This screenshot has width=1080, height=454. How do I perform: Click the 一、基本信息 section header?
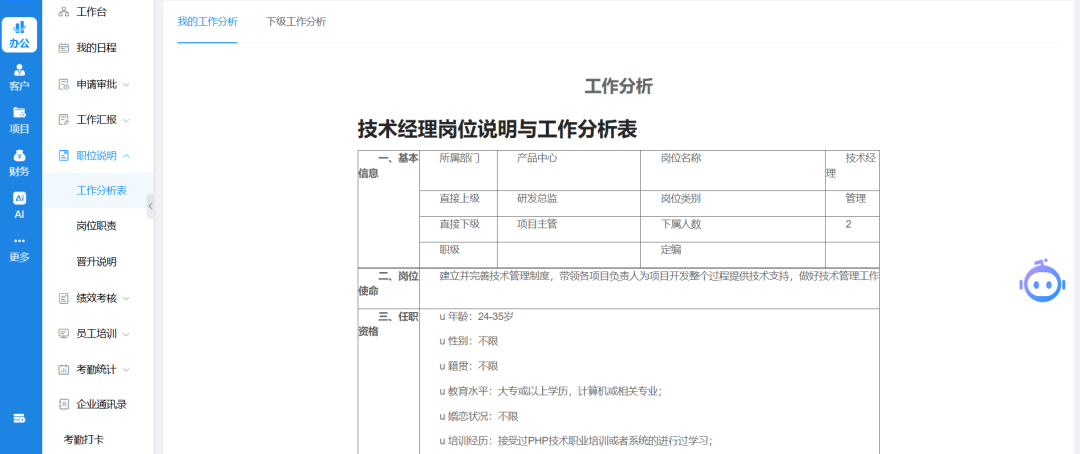point(388,165)
